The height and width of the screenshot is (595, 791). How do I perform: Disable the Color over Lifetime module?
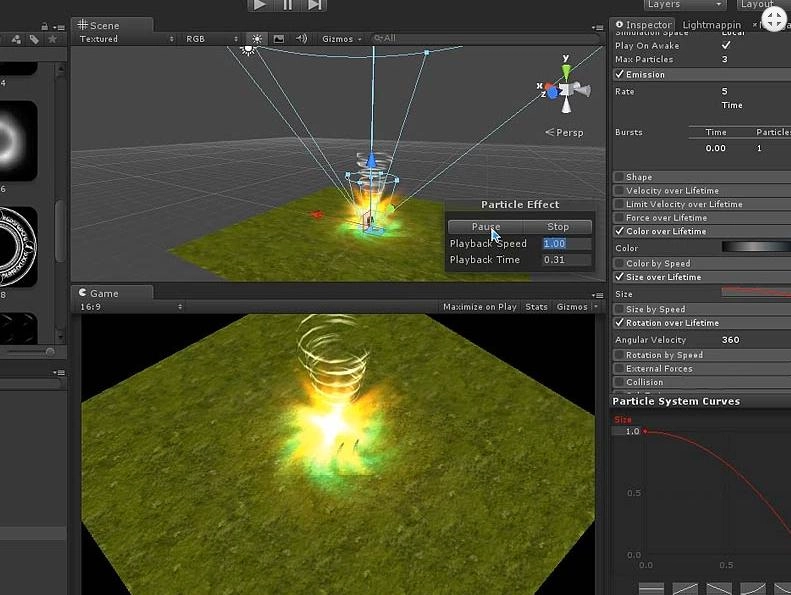pyautogui.click(x=620, y=231)
